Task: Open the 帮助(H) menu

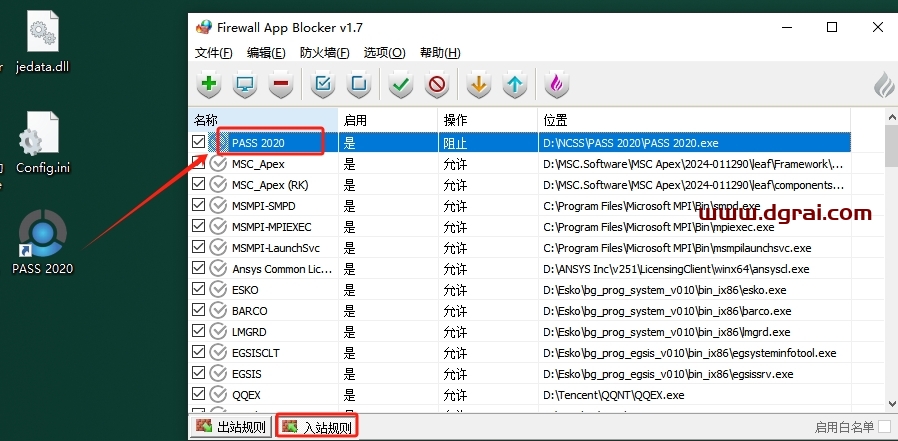Action: [440, 53]
